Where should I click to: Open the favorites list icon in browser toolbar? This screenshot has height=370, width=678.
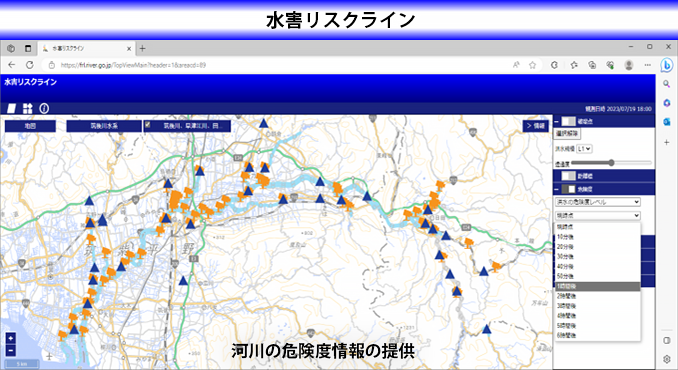[x=574, y=65]
